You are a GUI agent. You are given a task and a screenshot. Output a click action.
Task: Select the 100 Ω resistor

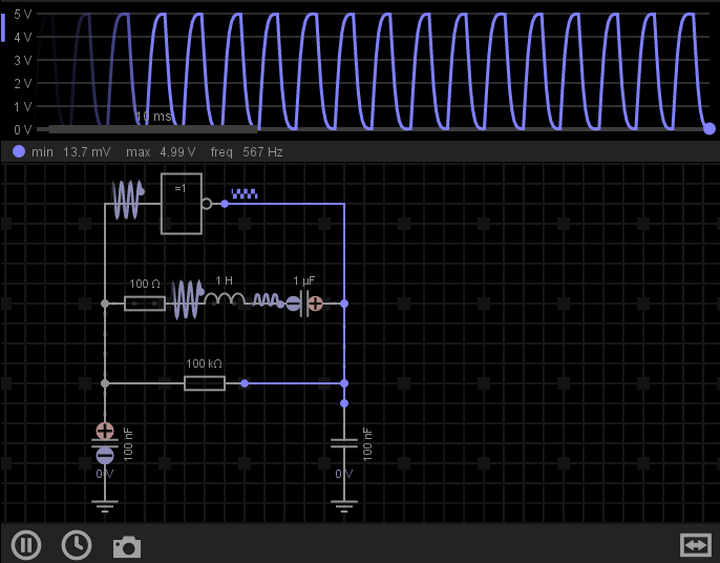tap(145, 303)
